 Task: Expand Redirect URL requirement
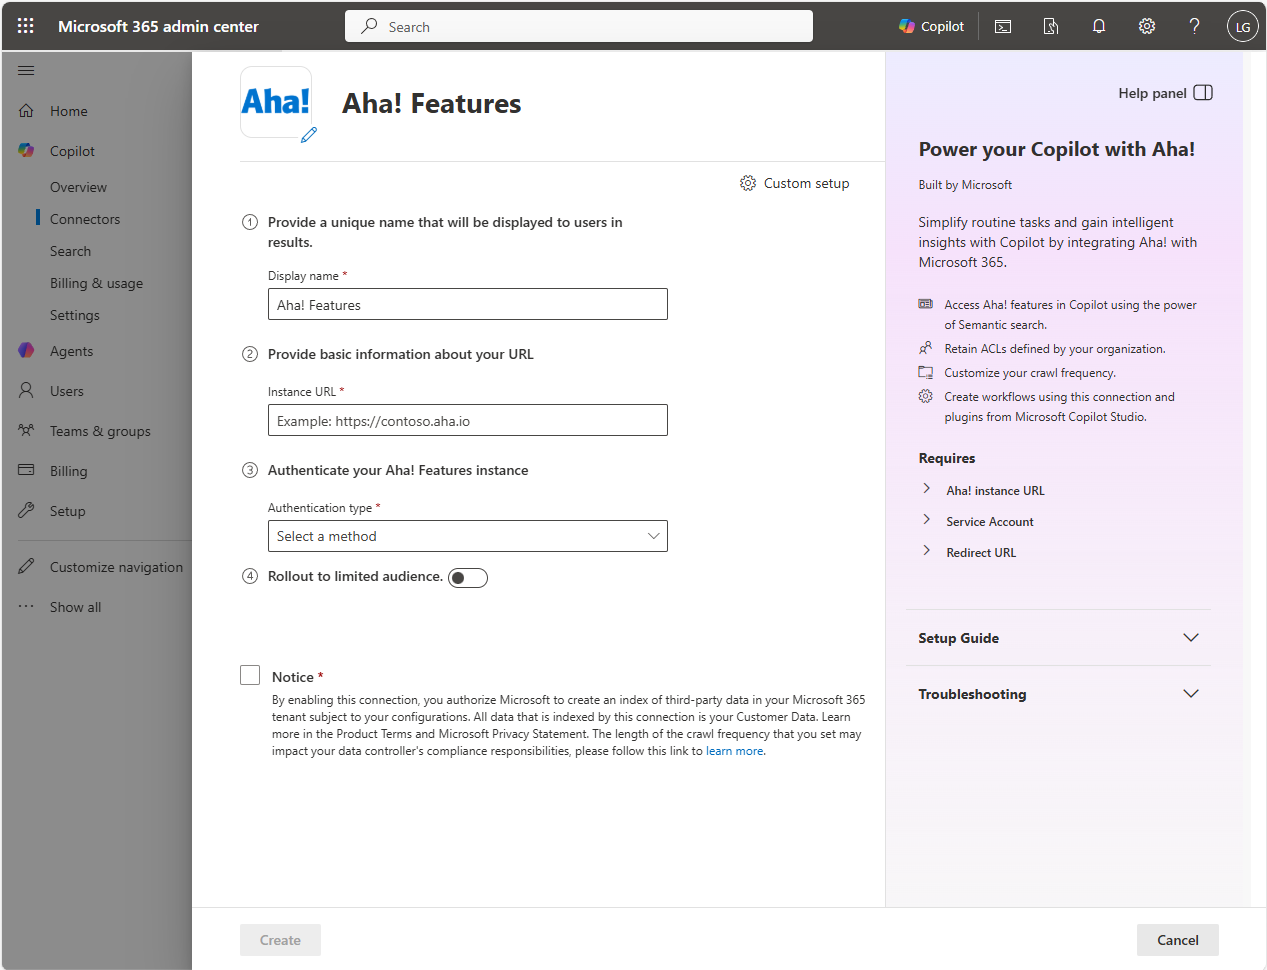pos(926,551)
